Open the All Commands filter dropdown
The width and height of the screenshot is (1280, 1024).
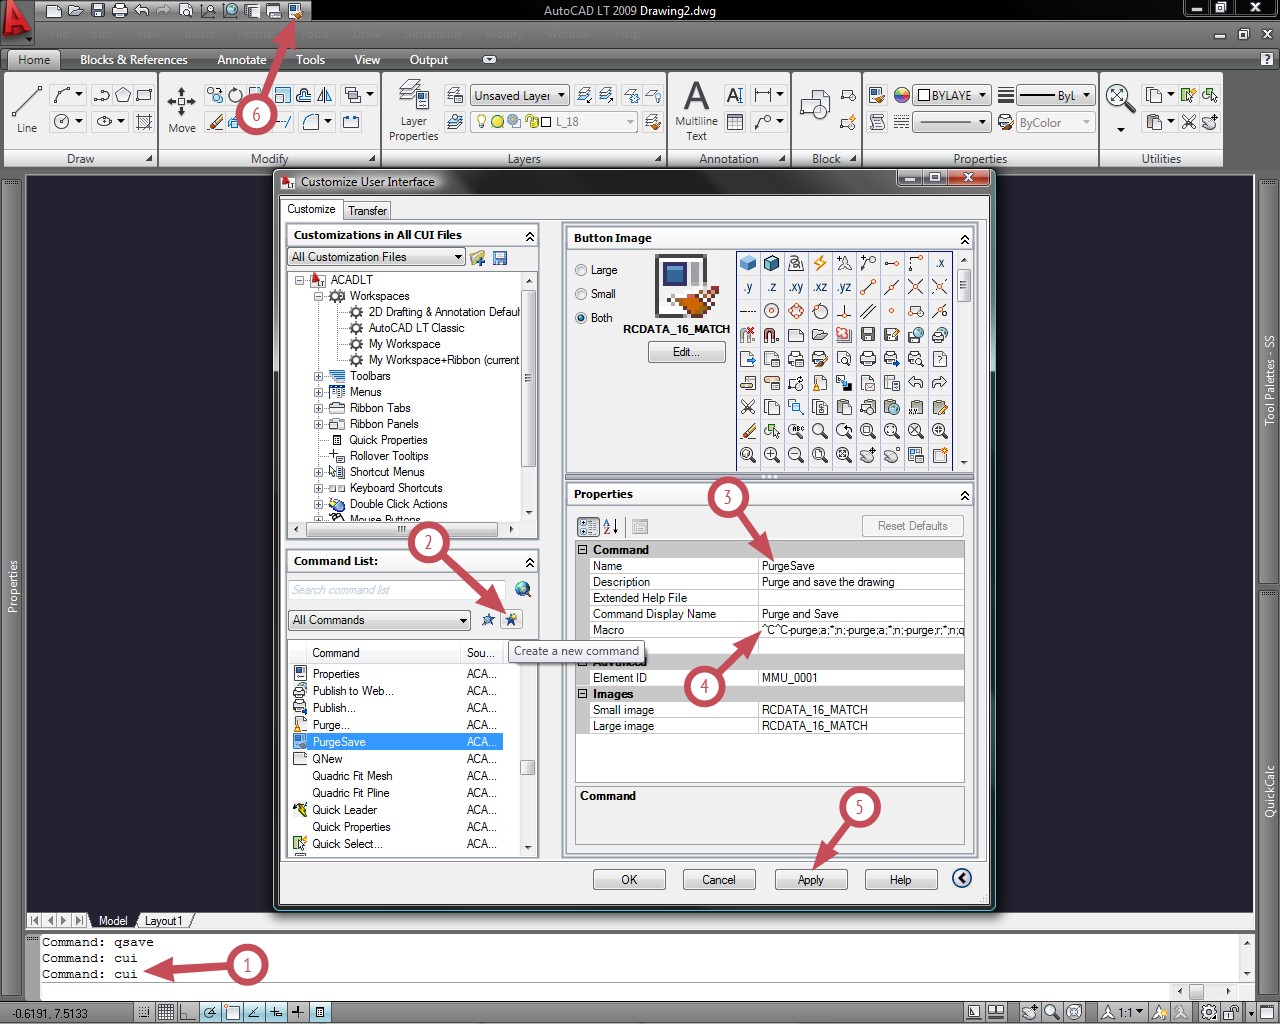pos(380,620)
